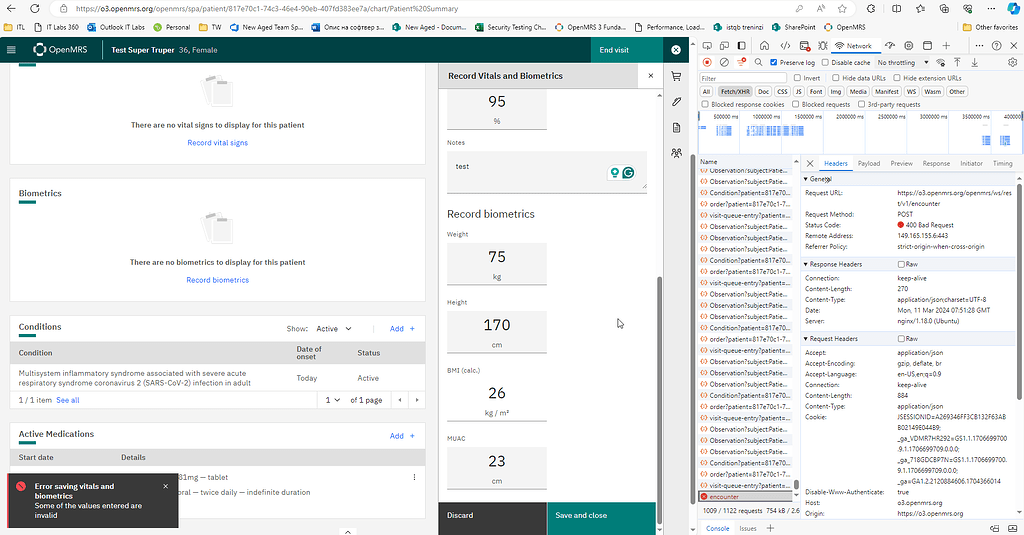The width and height of the screenshot is (1024, 535).
Task: Toggle Preserve log checkbox
Action: coord(774,62)
